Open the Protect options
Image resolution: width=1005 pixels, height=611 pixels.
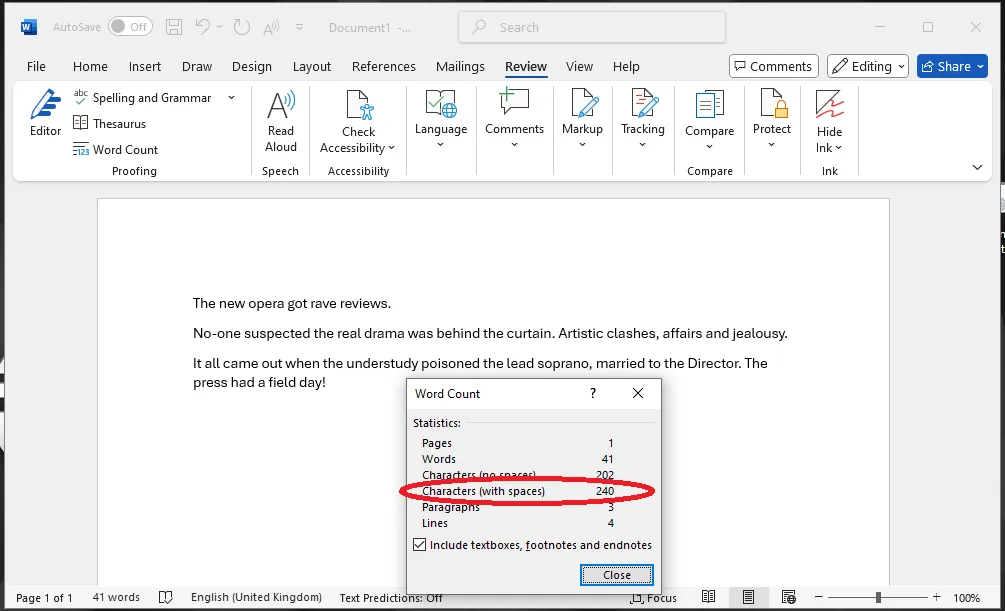point(772,119)
